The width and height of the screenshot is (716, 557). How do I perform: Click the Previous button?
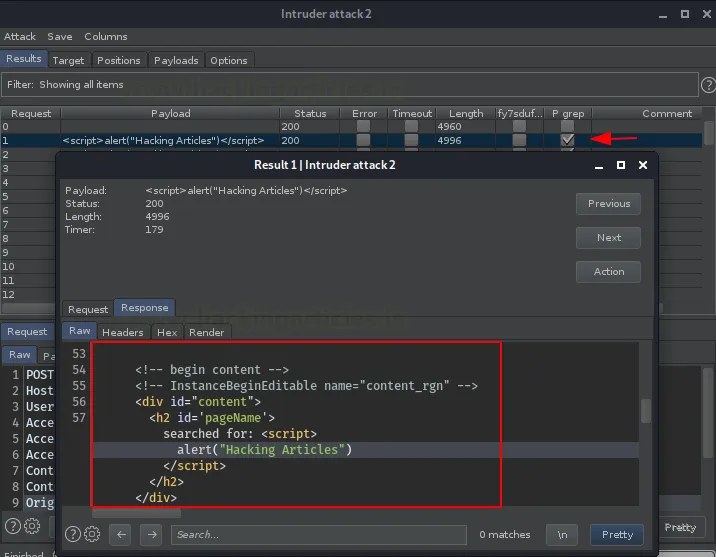click(608, 203)
